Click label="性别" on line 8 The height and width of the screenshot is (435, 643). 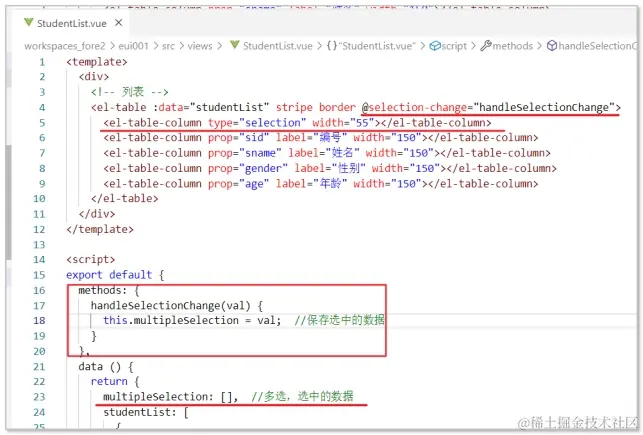pyautogui.click(x=330, y=169)
